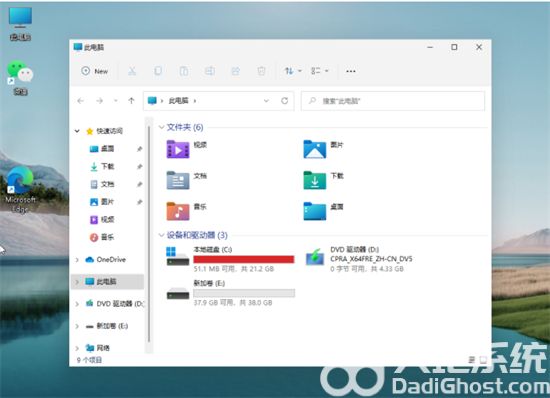Select OneDrive in the navigation pane
The width and height of the screenshot is (550, 398).
(111, 259)
